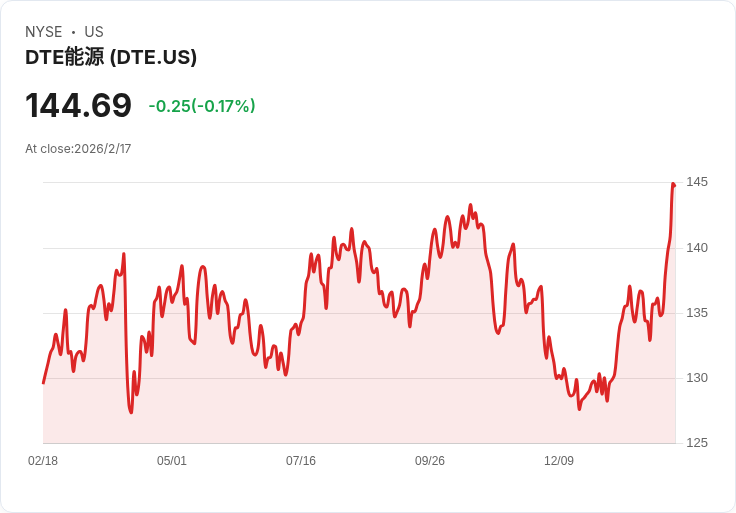The height and width of the screenshot is (513, 736).
Task: Click the 07/16 date axis label
Action: [x=301, y=460]
